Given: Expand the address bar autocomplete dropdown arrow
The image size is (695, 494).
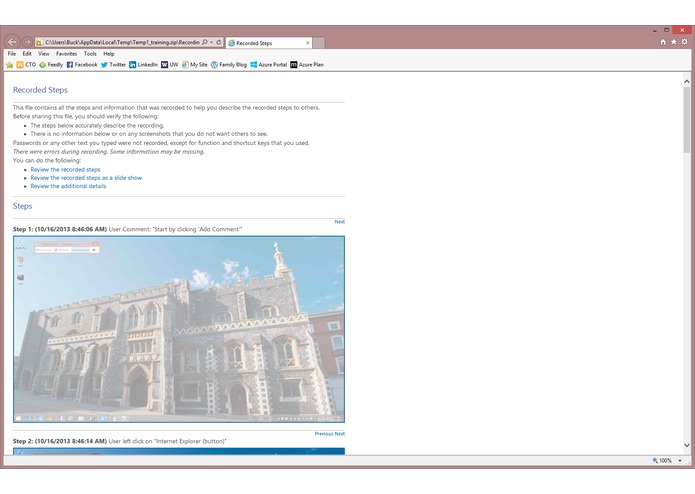Looking at the screenshot, I should point(211,43).
